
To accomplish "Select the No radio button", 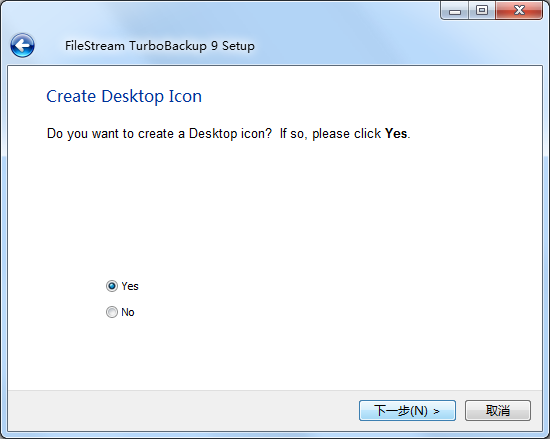I will (112, 312).
